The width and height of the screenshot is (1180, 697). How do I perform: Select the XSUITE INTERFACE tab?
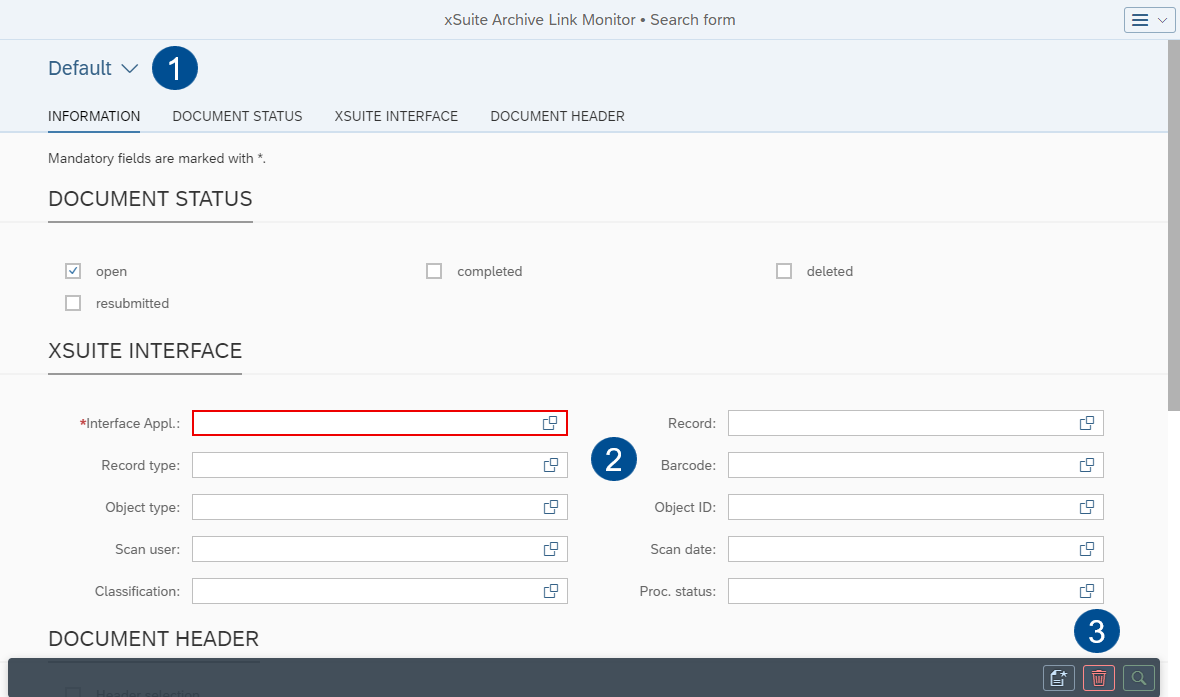coord(396,116)
